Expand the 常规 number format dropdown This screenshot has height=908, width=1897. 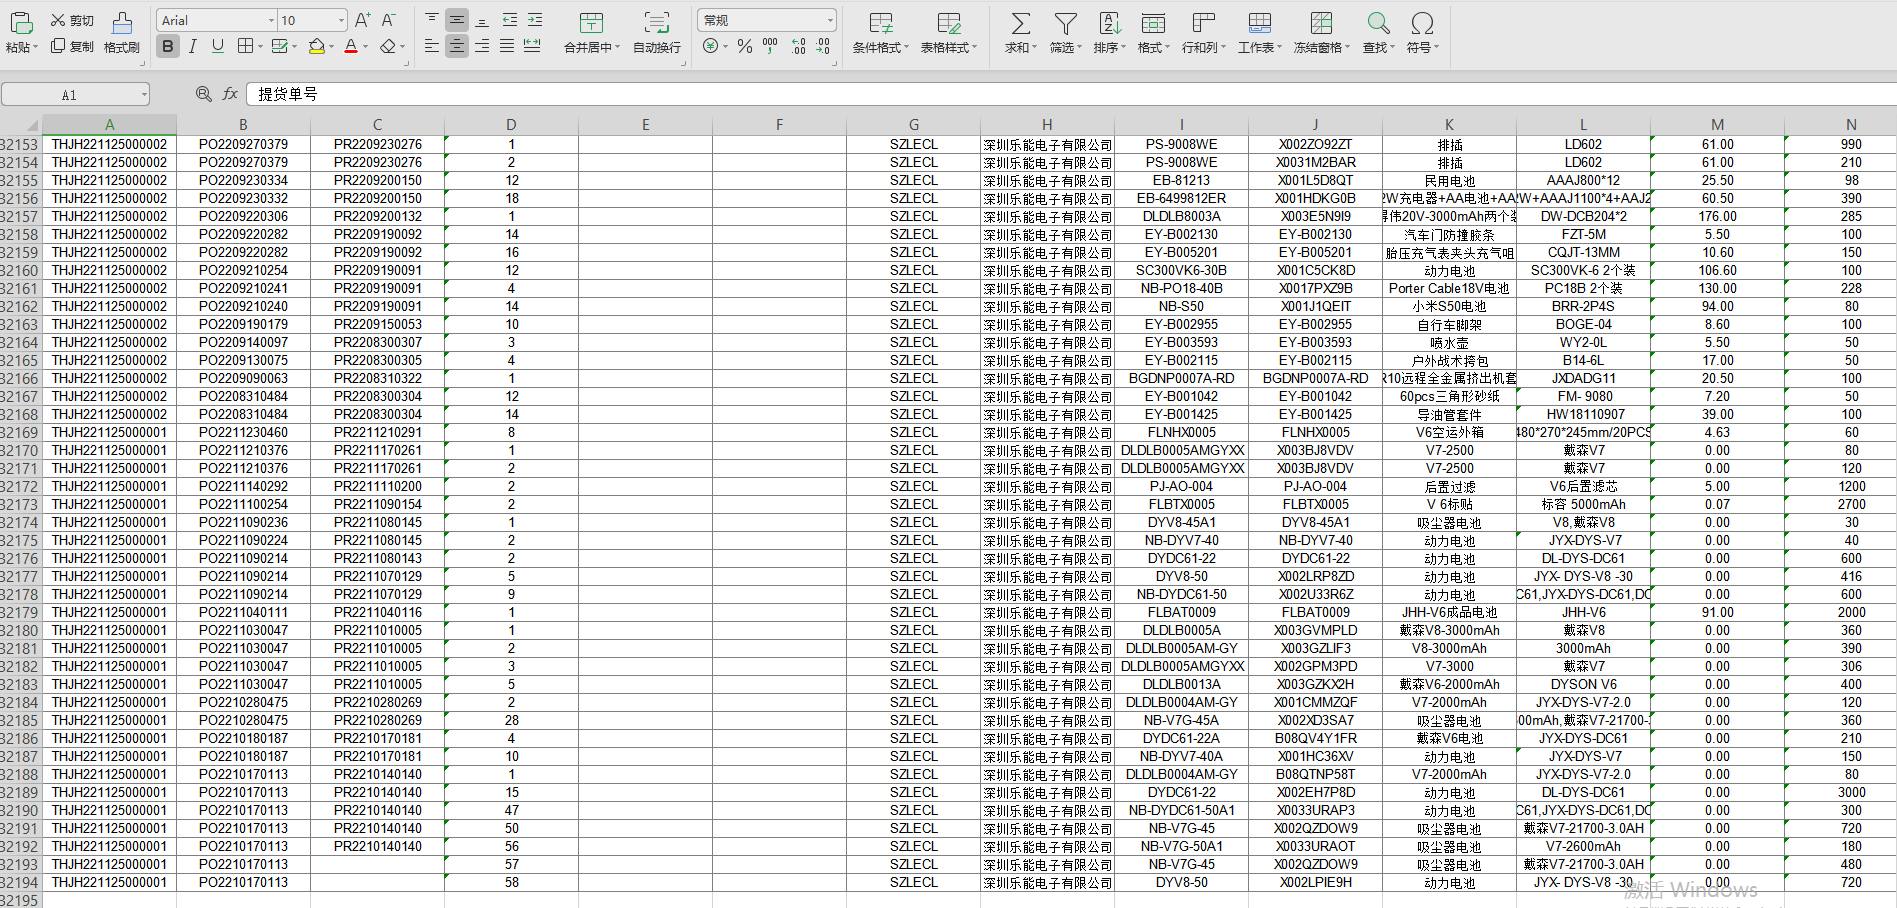click(x=829, y=20)
